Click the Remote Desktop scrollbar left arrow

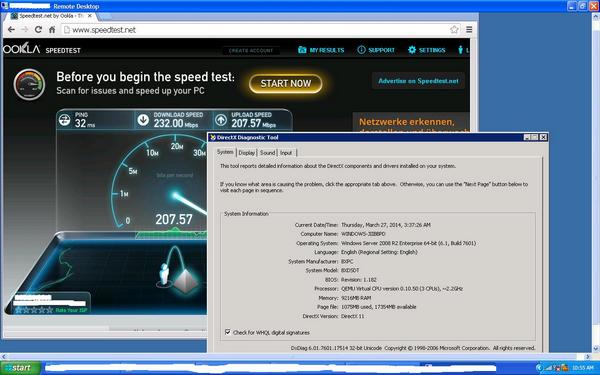(3, 357)
